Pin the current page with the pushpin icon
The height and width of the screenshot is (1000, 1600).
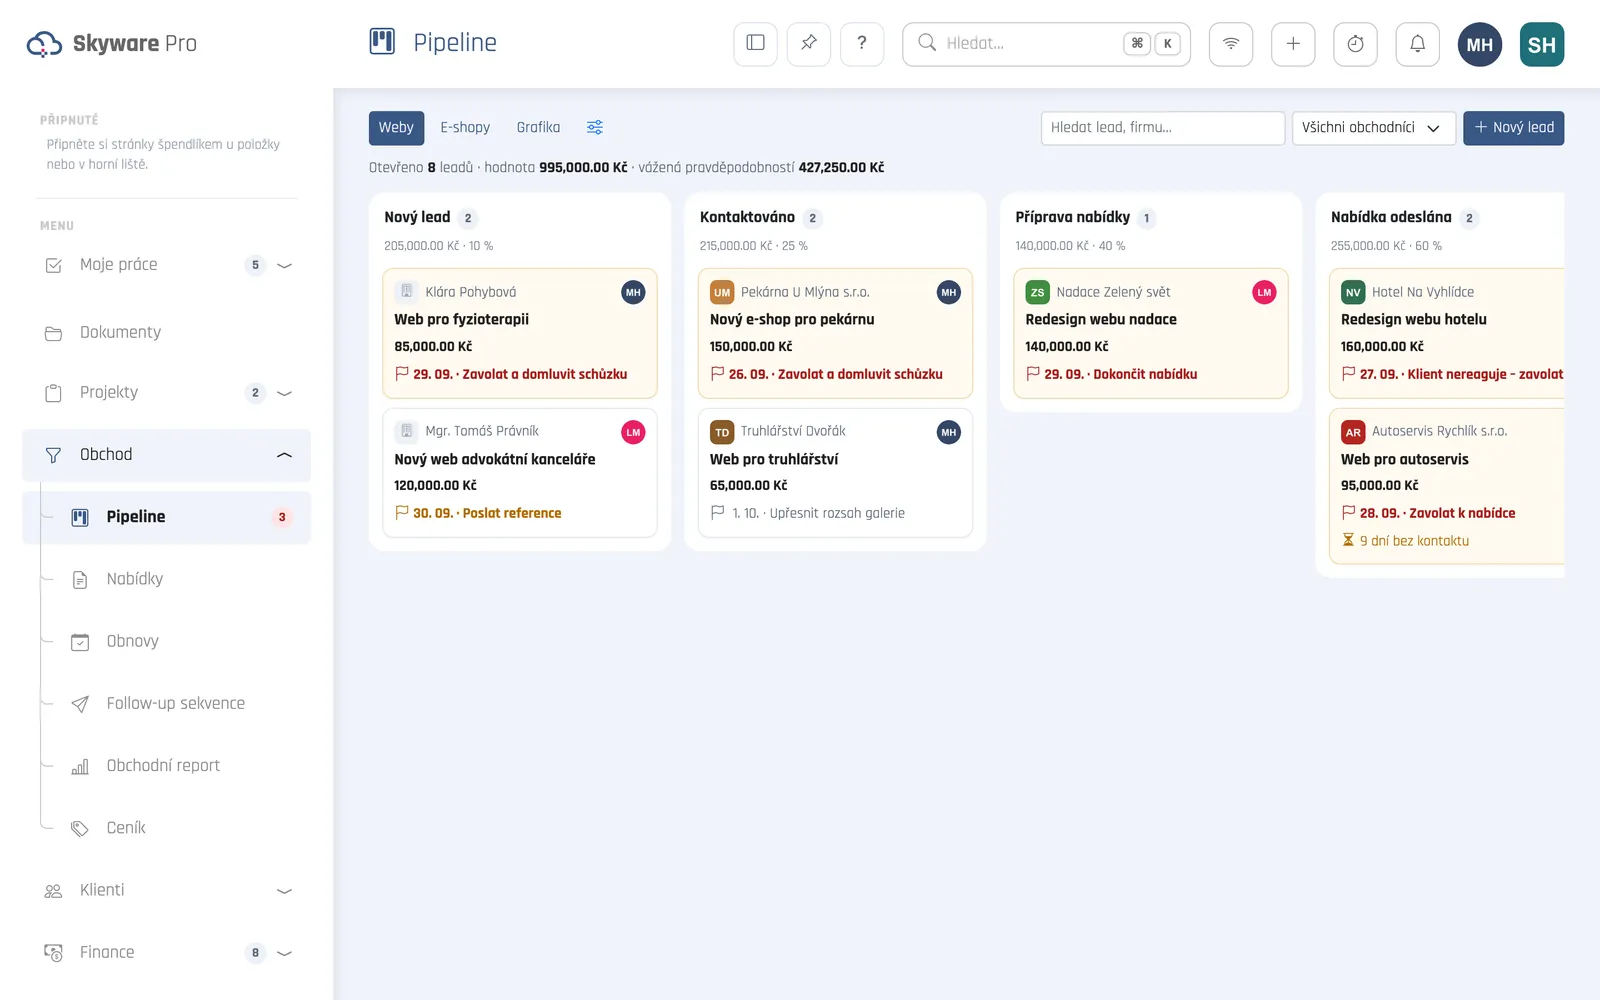click(808, 44)
